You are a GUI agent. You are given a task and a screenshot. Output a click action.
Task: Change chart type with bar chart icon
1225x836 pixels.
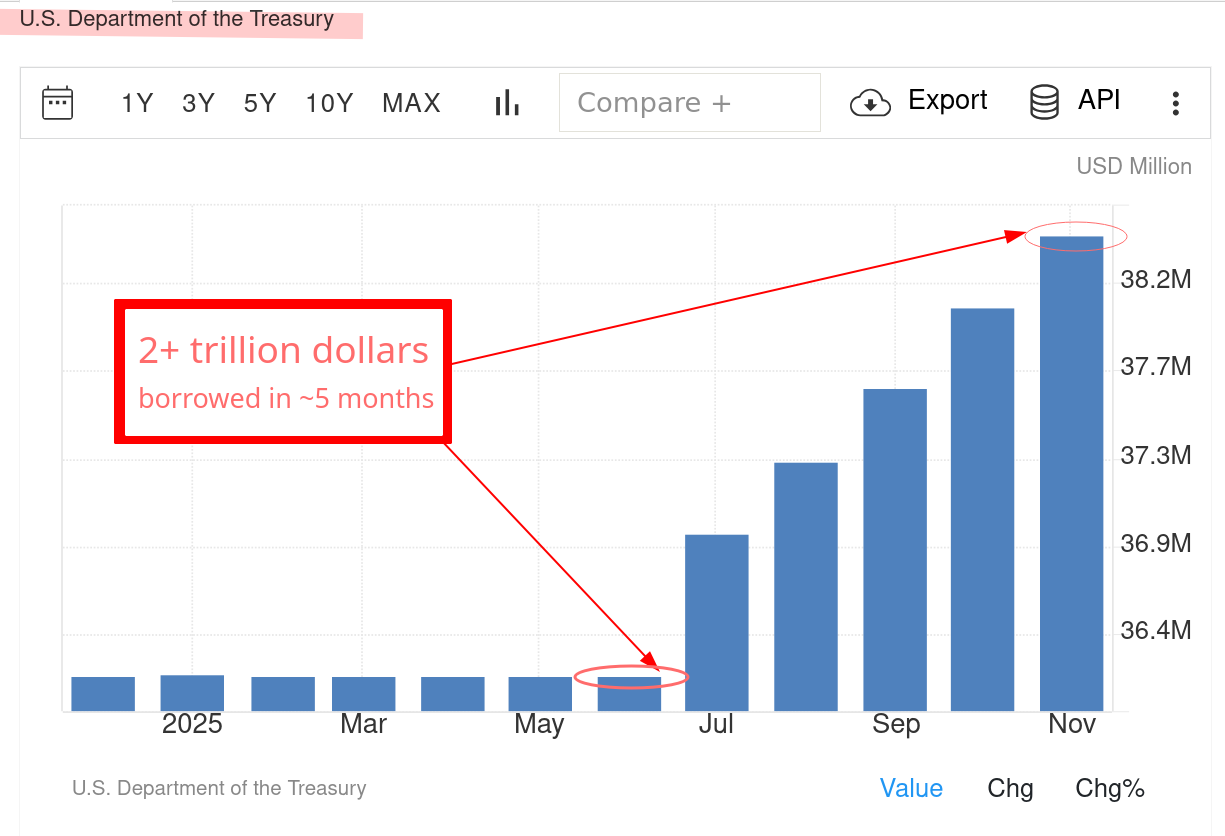508,102
